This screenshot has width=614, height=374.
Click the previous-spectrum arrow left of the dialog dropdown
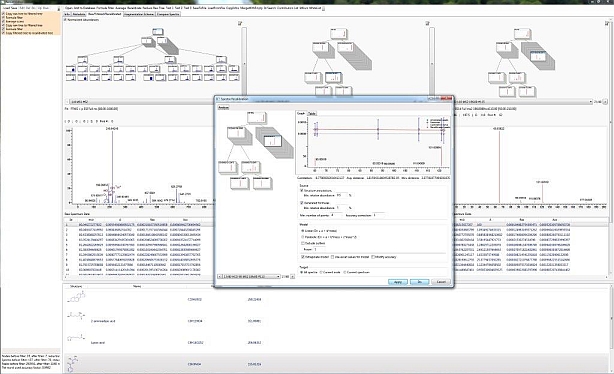point(220,276)
